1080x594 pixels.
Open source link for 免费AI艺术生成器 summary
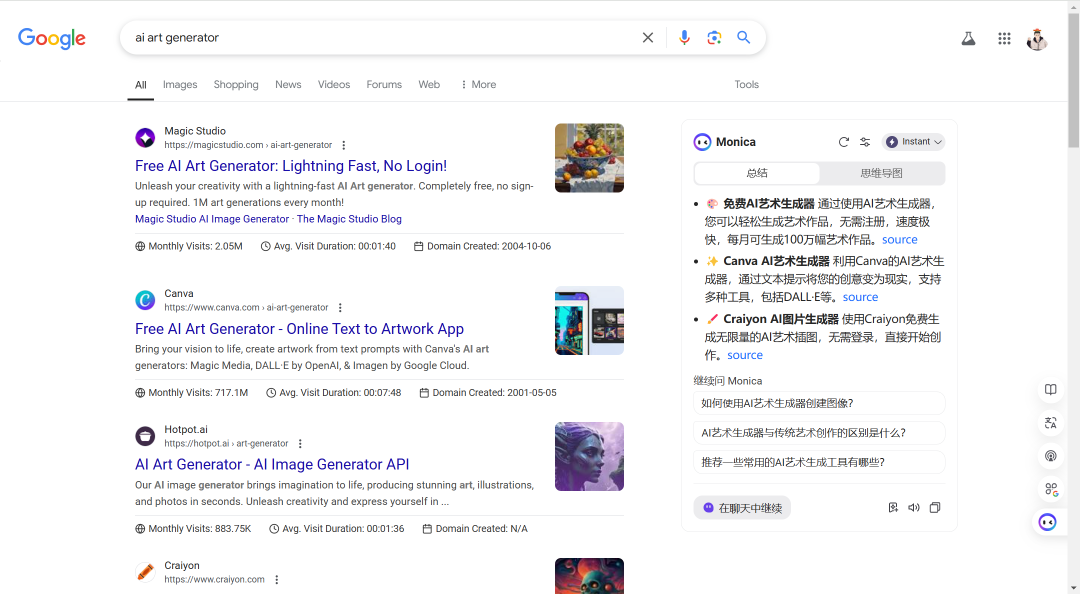point(900,240)
